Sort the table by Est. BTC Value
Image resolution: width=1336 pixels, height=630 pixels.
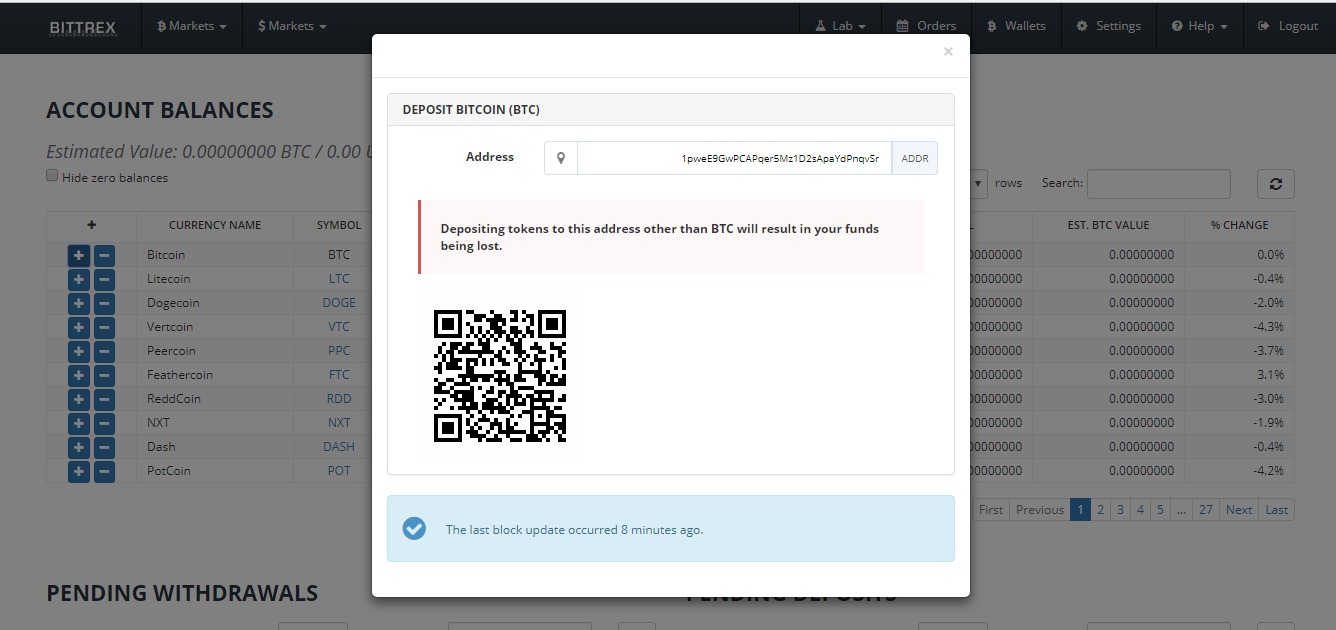point(1108,226)
